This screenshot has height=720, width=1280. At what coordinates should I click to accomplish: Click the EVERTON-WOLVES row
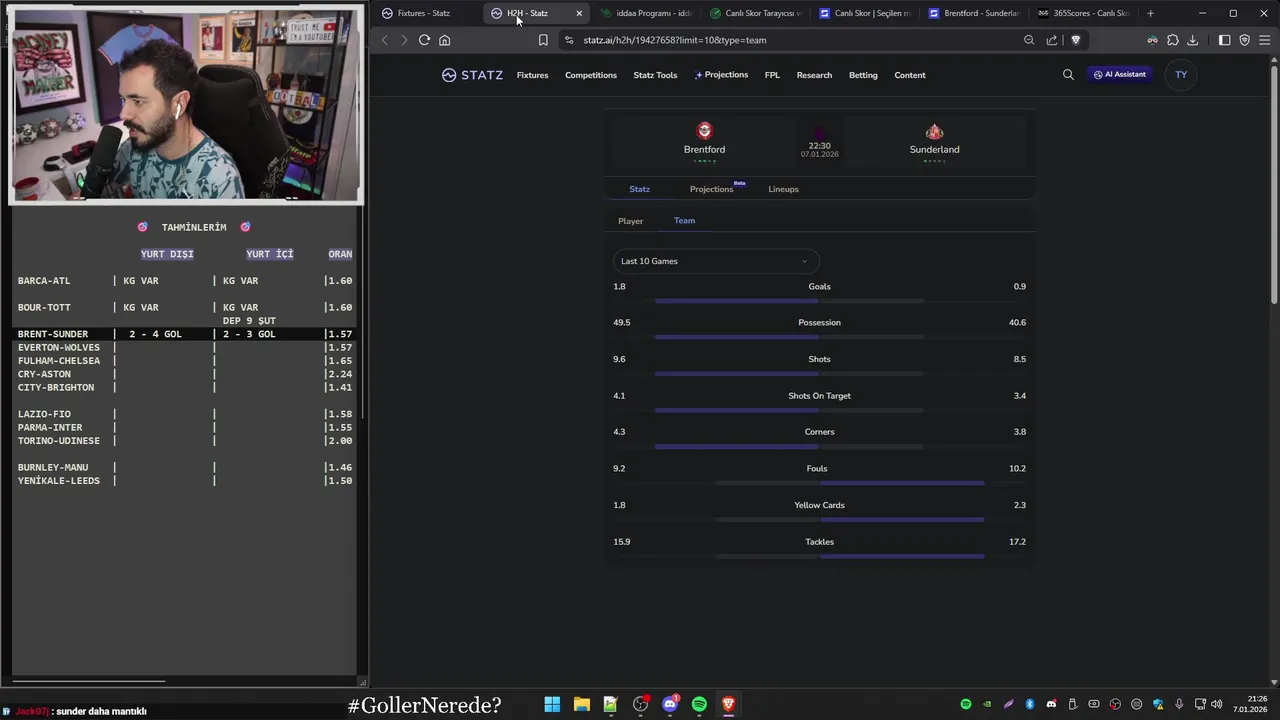click(185, 347)
